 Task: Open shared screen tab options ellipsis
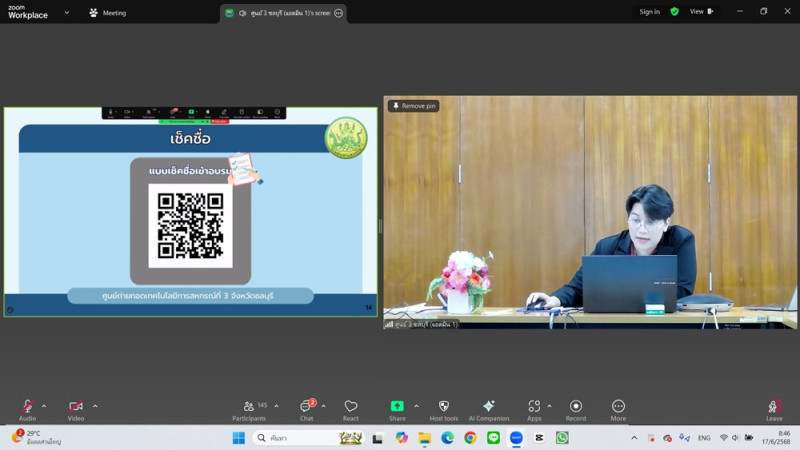tap(339, 13)
